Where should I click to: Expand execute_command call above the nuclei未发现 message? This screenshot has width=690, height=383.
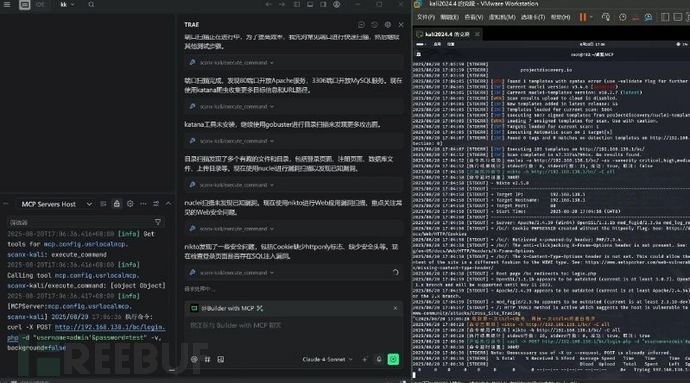294,185
